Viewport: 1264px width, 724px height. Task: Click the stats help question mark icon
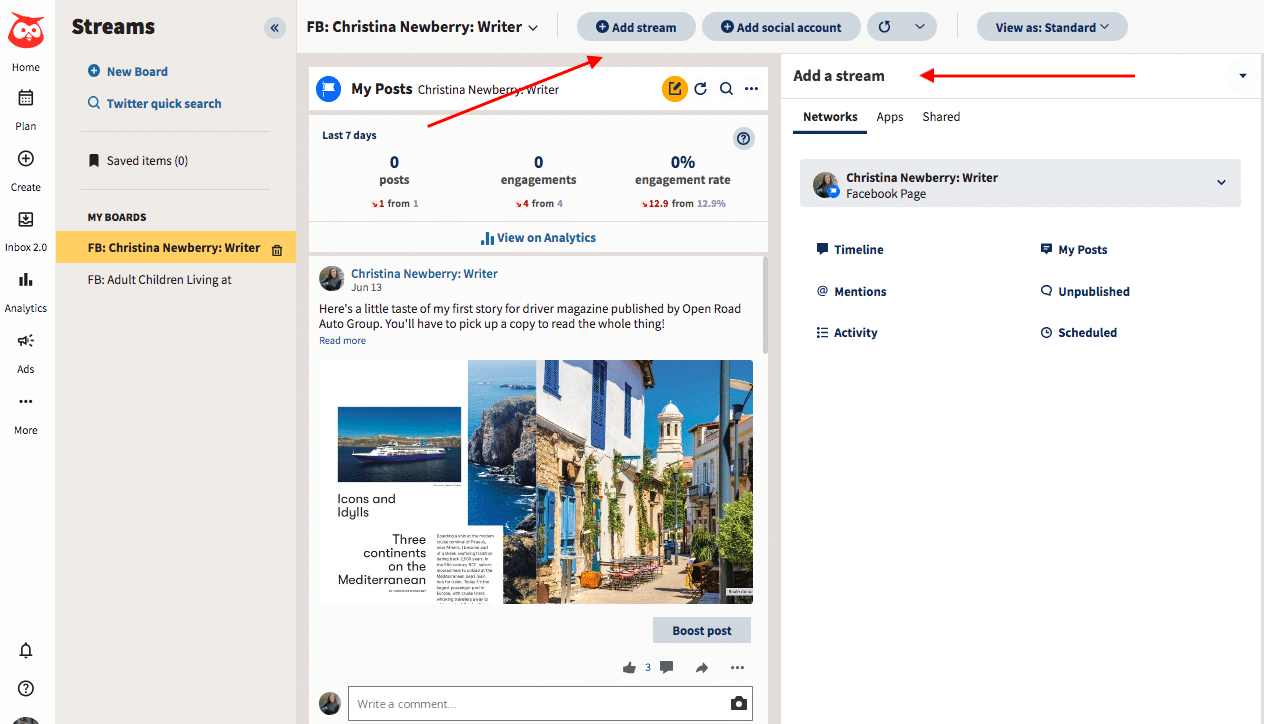(x=743, y=139)
